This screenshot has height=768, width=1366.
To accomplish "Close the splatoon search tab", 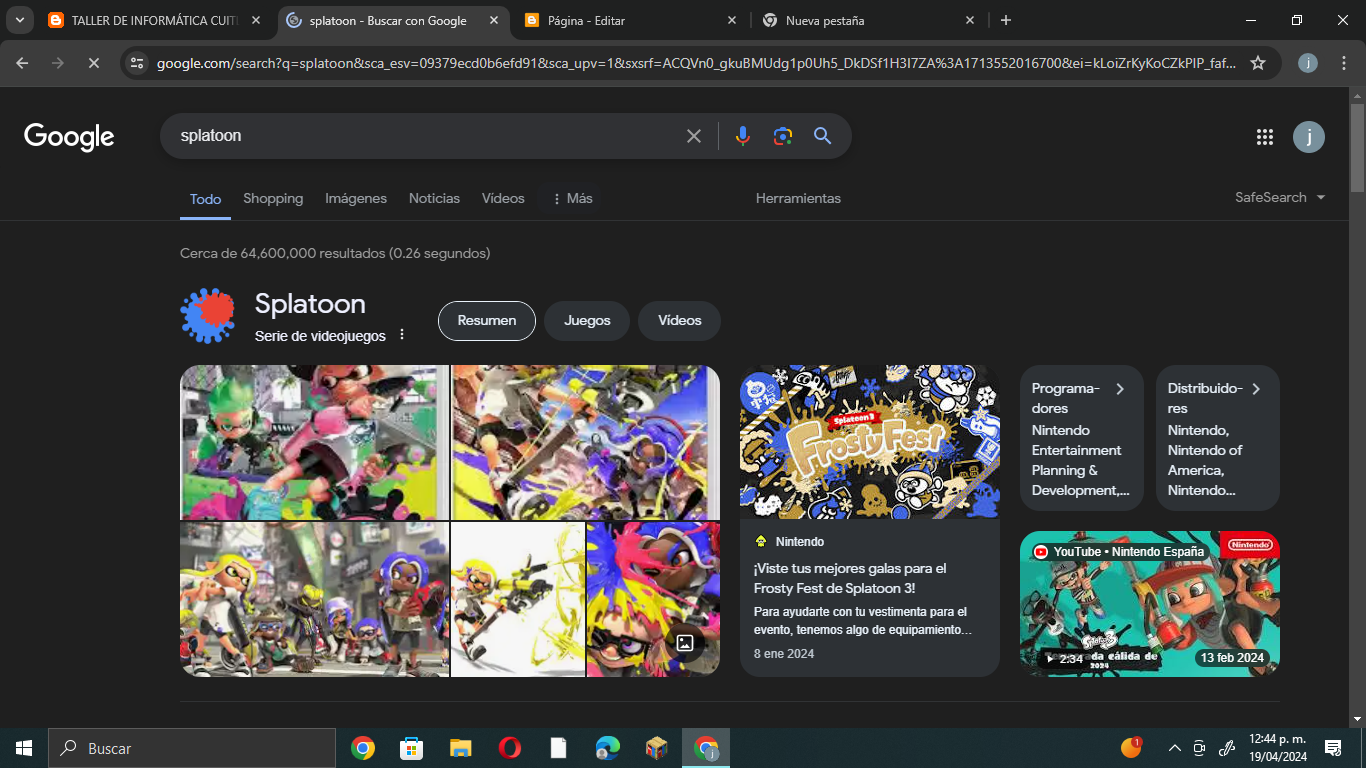I will 494,20.
